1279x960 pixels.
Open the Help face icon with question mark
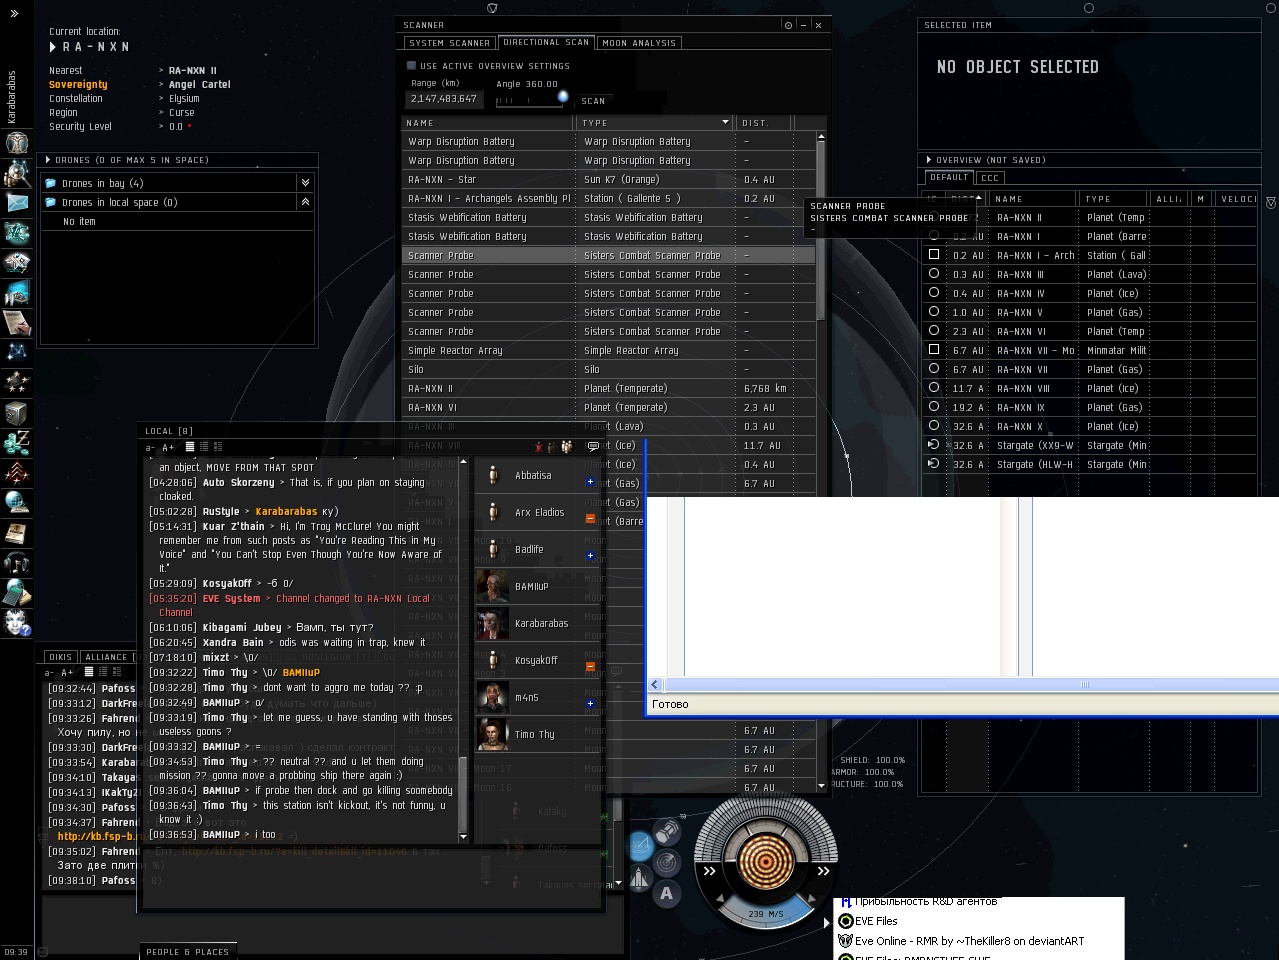pos(16,622)
